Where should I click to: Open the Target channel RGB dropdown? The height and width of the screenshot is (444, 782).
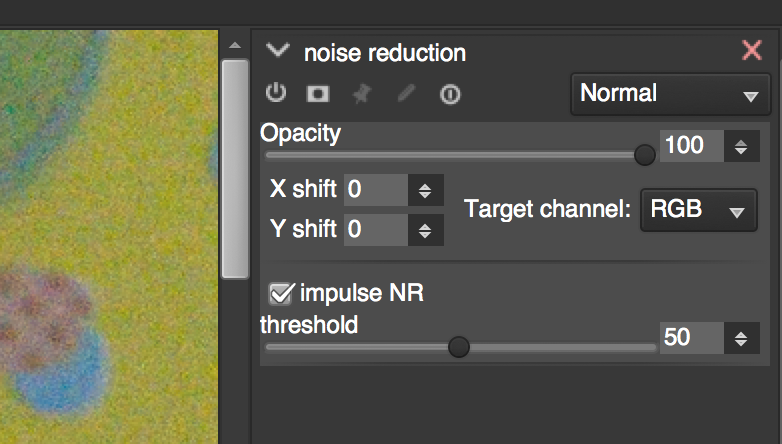pyautogui.click(x=698, y=210)
